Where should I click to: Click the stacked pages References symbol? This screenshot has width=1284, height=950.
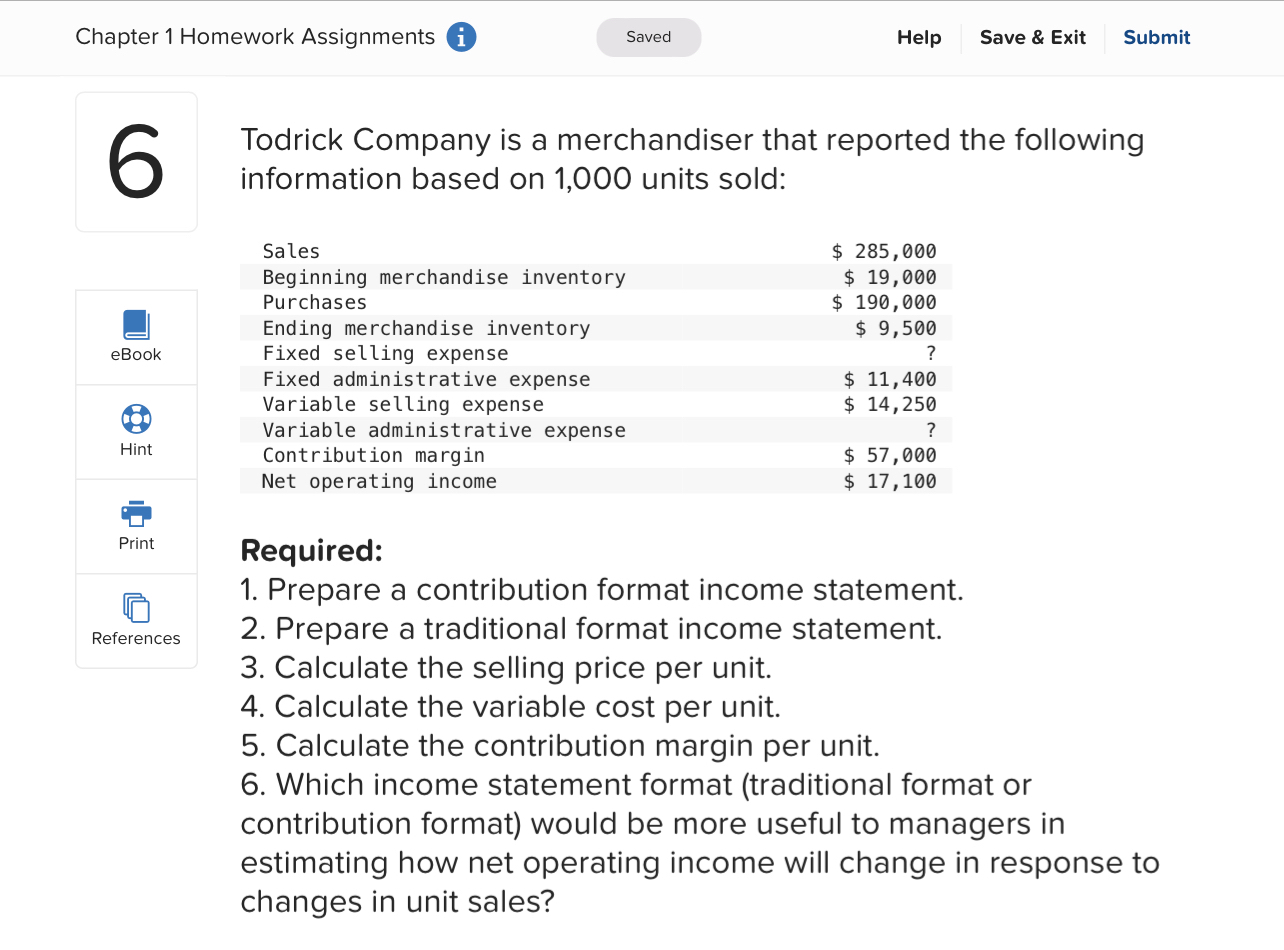[x=136, y=608]
